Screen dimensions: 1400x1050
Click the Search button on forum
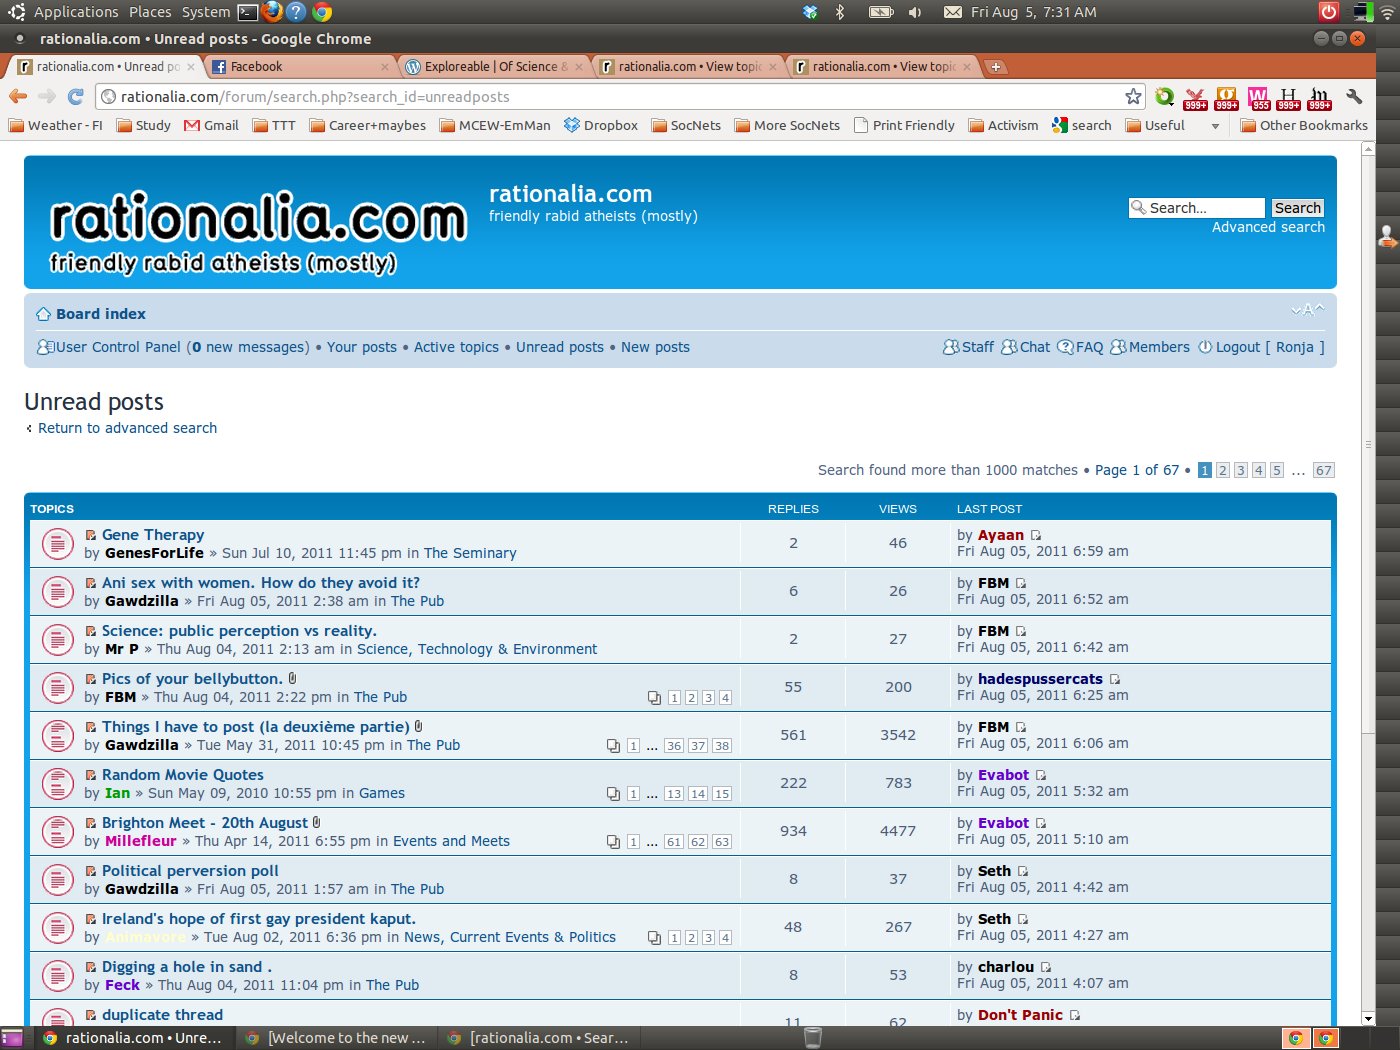click(1297, 208)
